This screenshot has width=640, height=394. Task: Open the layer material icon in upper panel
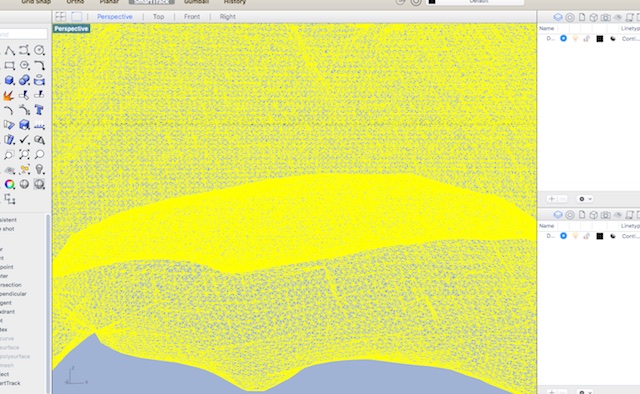click(613, 38)
